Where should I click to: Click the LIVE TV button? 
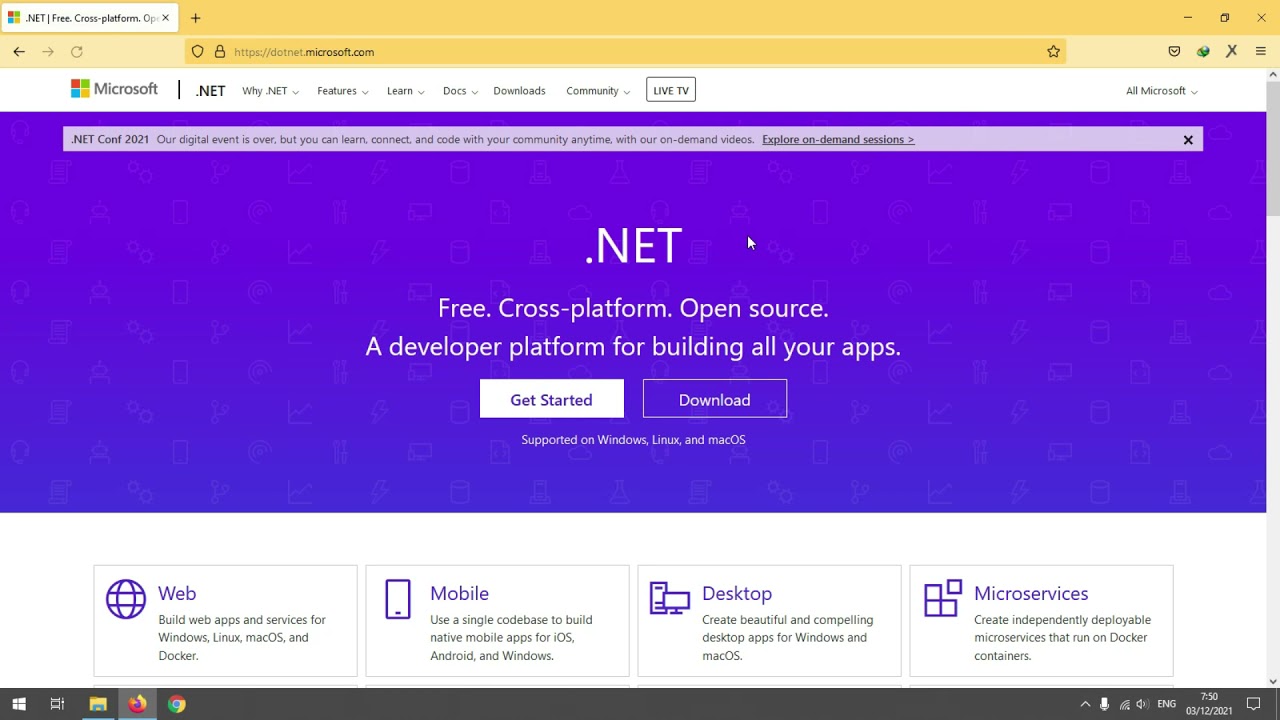click(x=671, y=90)
